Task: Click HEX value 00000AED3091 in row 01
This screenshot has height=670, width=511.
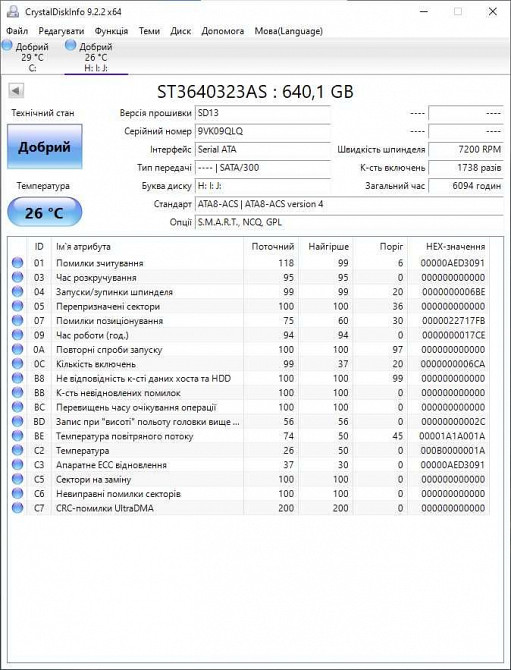Action: coord(452,263)
